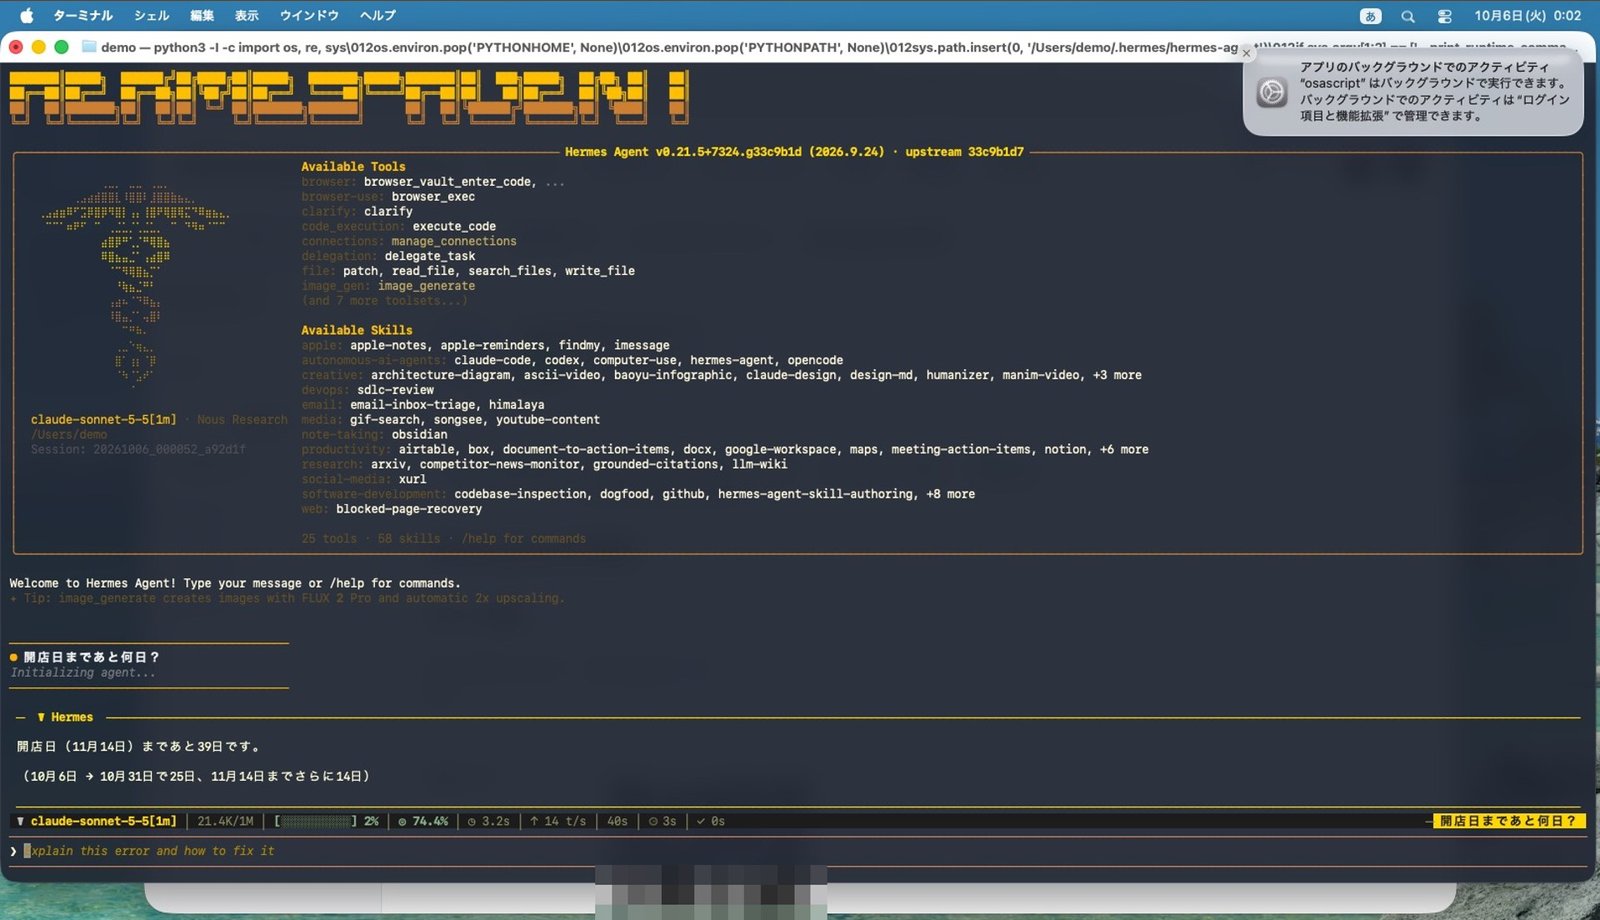Click the image_generate tool entry

[426, 286]
